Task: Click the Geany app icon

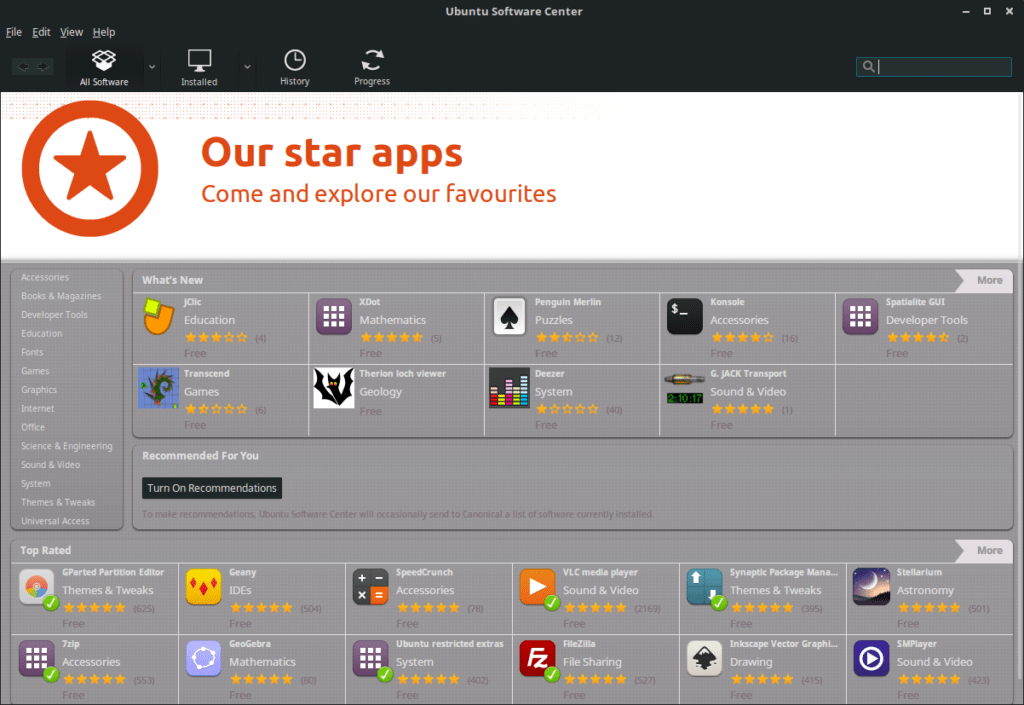Action: [x=204, y=586]
